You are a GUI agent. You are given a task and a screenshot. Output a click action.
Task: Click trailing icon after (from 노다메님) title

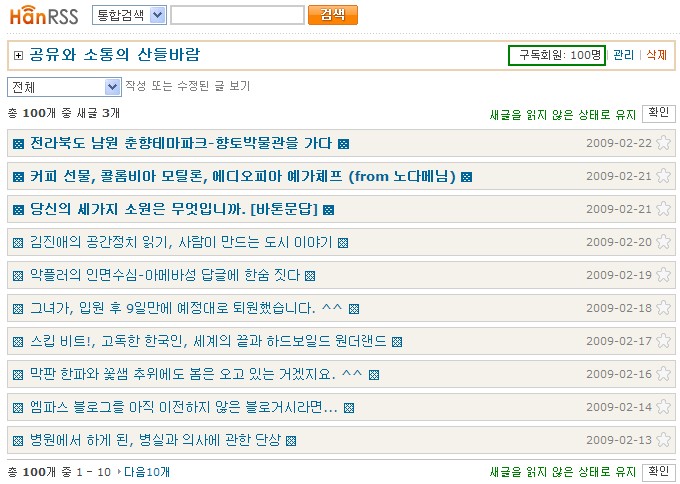(467, 177)
